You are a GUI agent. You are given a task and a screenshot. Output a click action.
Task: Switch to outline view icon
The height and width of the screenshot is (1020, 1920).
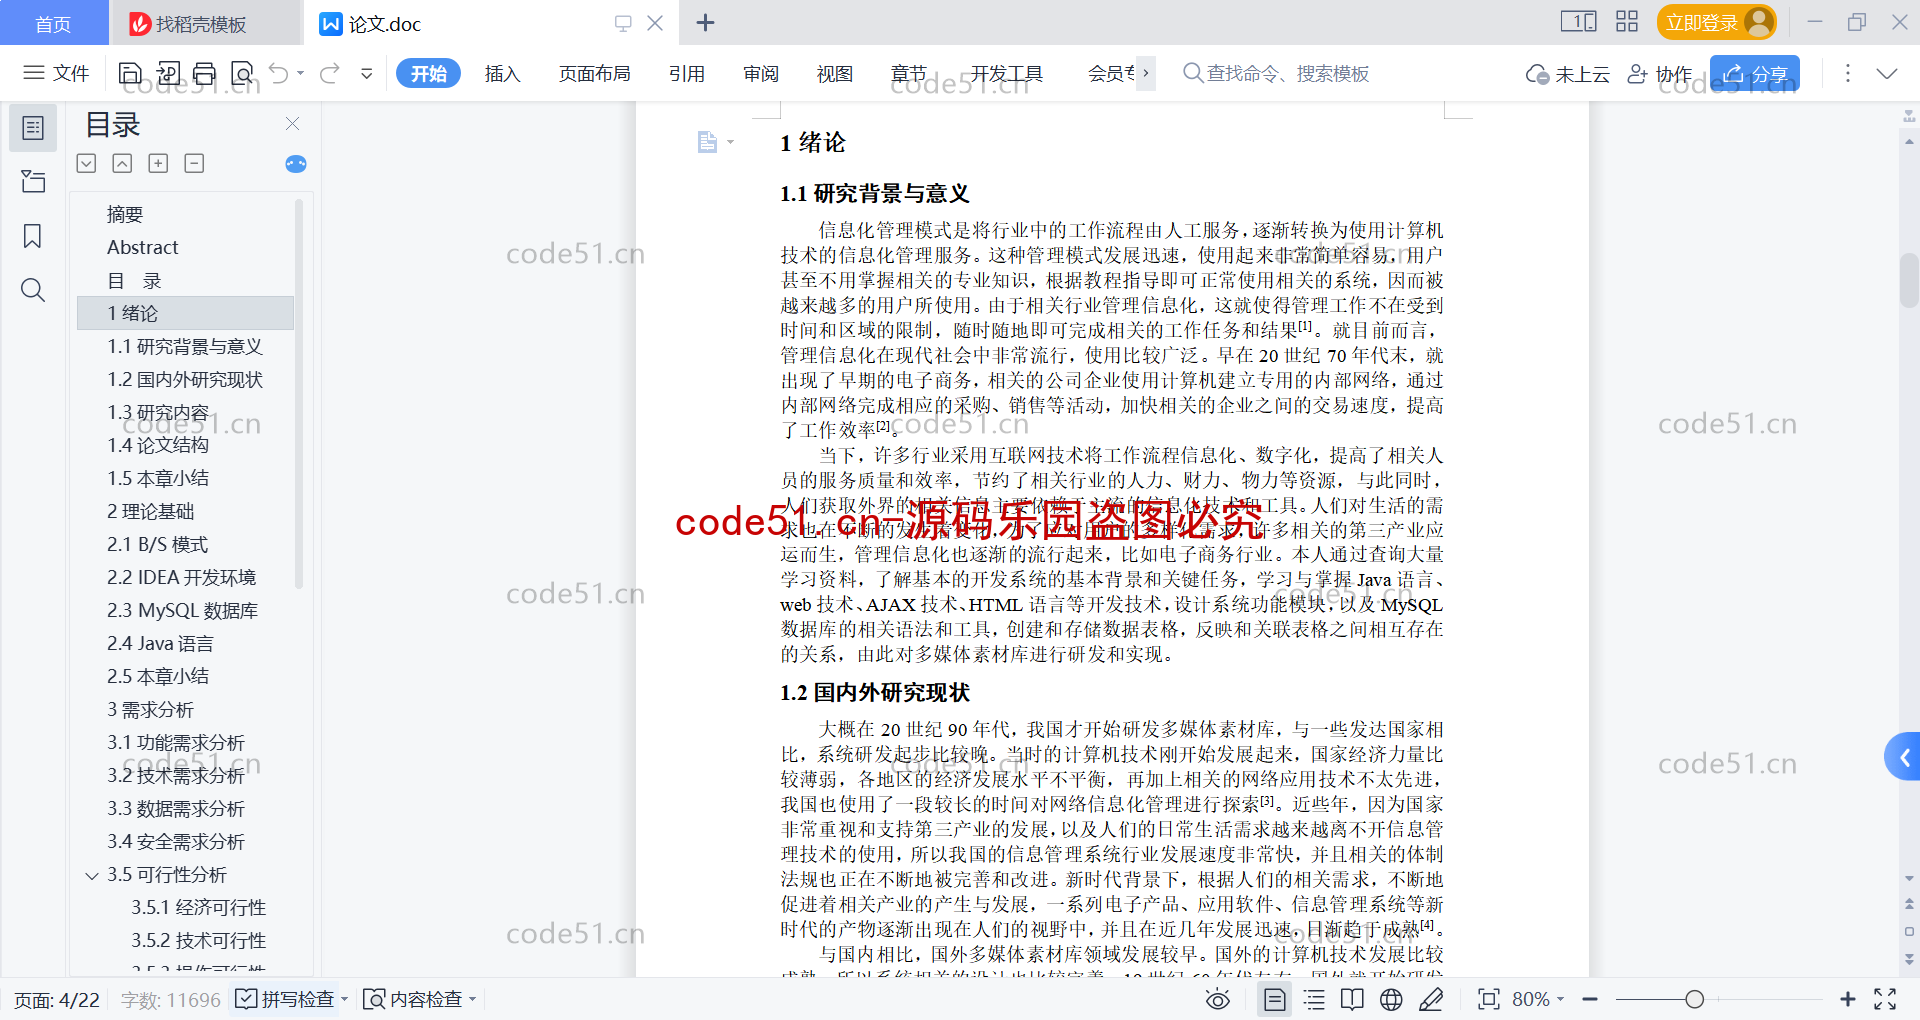[x=1315, y=999]
